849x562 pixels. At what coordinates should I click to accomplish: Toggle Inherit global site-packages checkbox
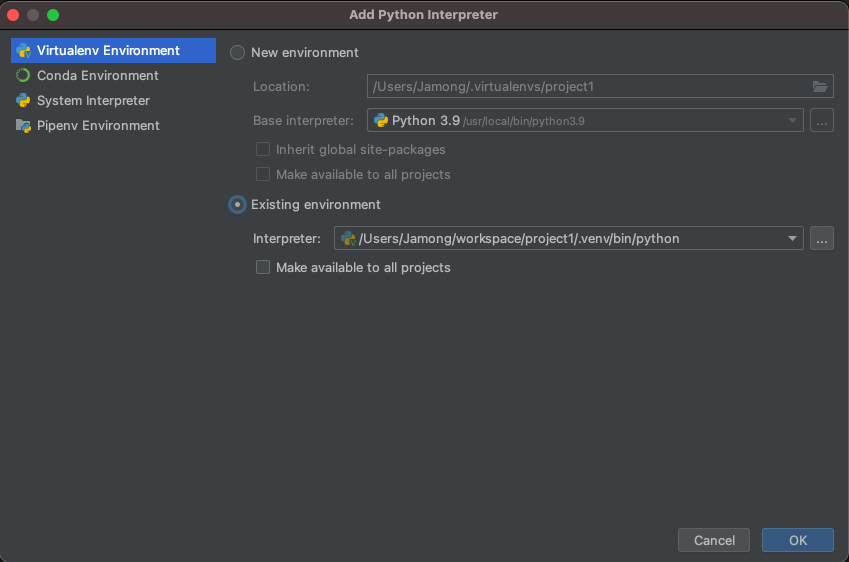tap(263, 149)
